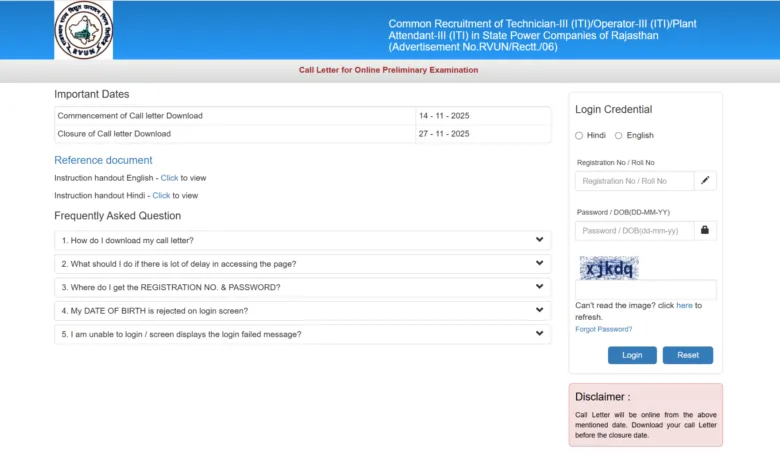Screen dimensions: 780x470
Task: Click the Login button
Action: 632,355
